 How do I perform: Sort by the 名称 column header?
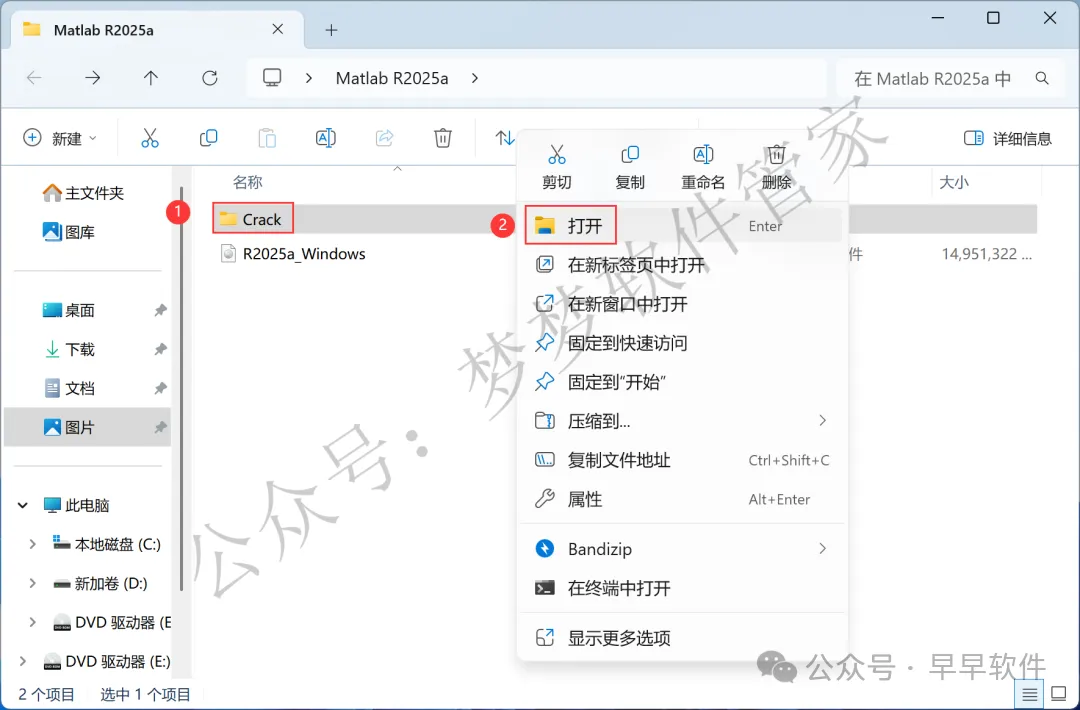tap(247, 182)
